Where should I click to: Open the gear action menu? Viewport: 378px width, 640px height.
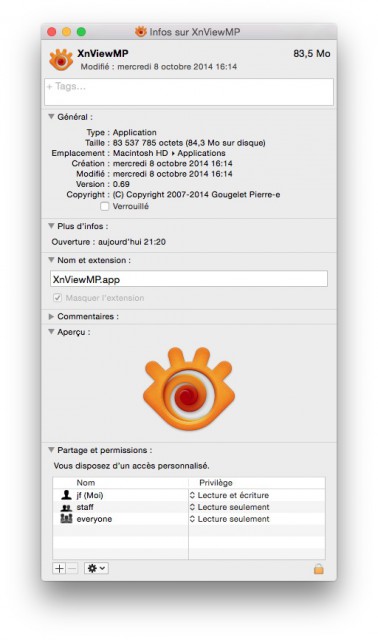96,568
